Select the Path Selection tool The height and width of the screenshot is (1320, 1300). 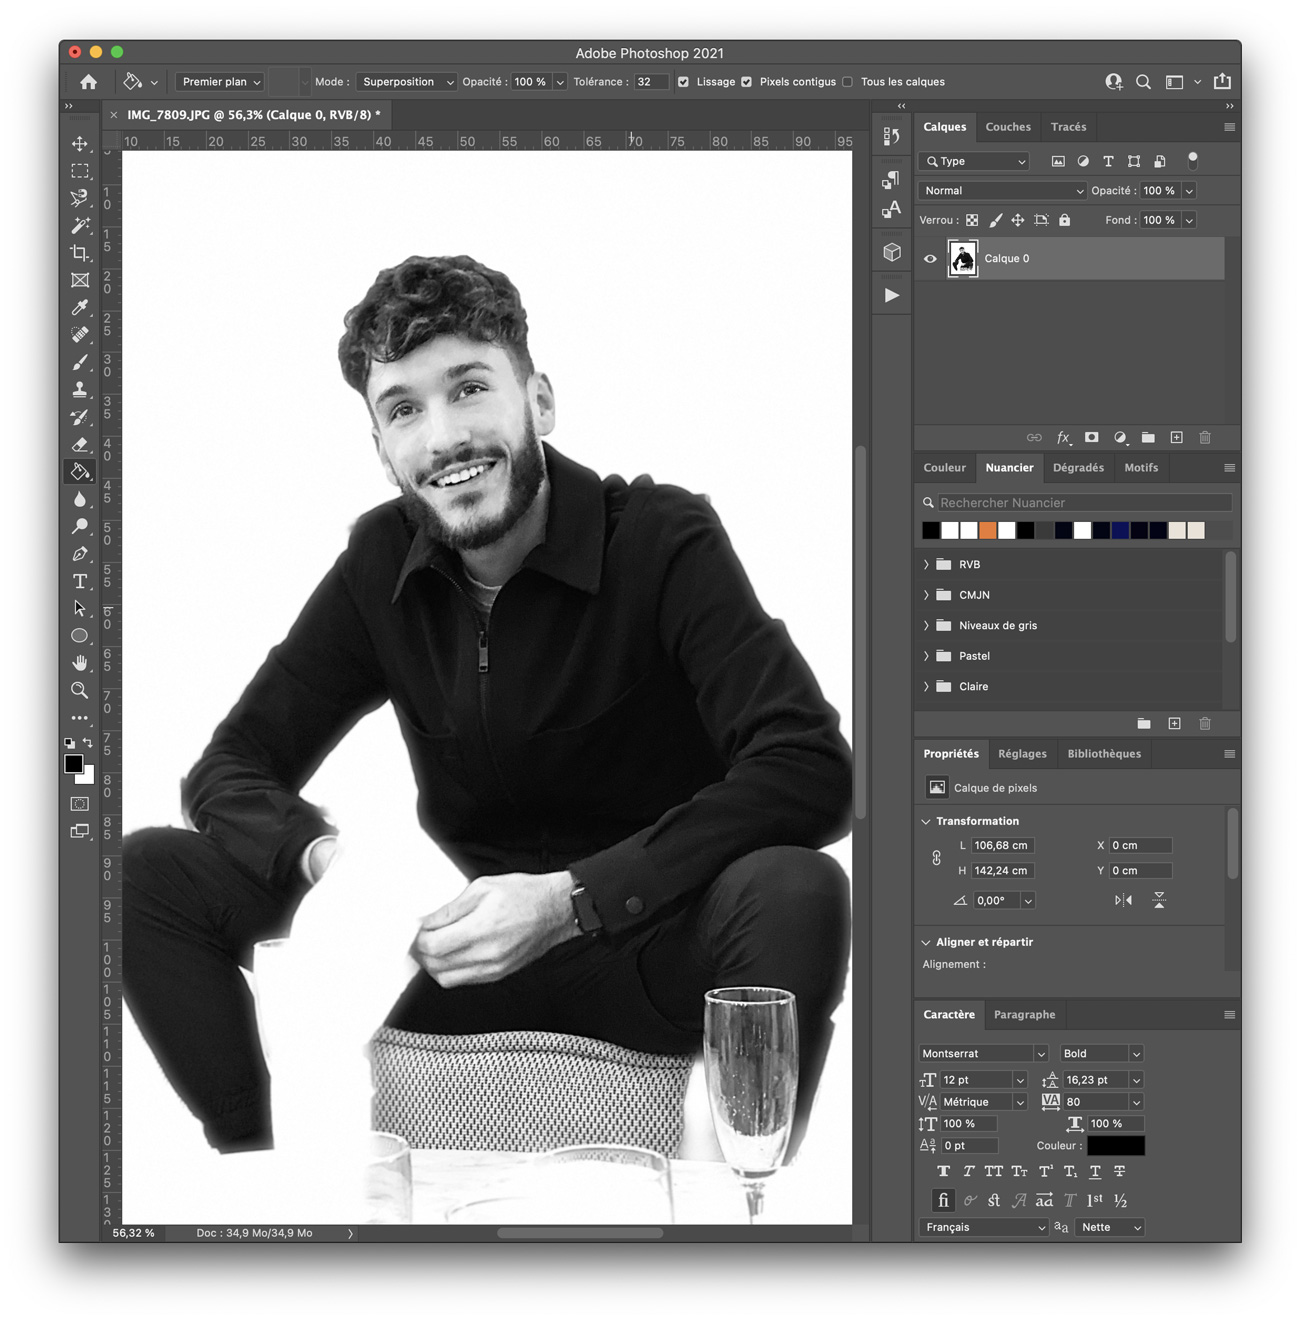(x=80, y=608)
